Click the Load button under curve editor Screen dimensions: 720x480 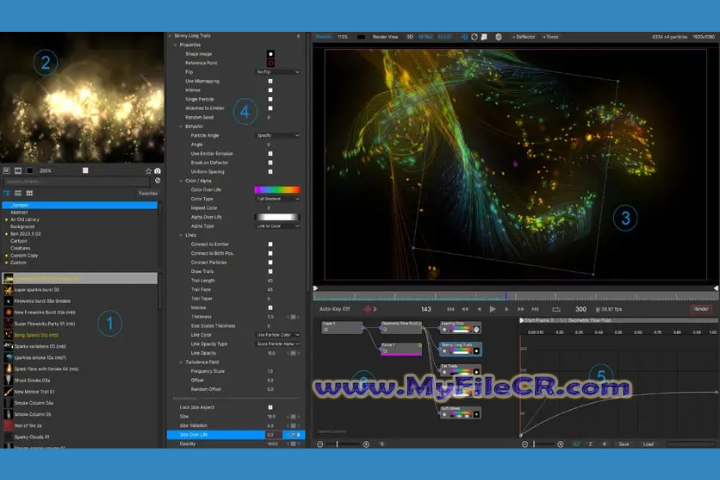(x=648, y=444)
